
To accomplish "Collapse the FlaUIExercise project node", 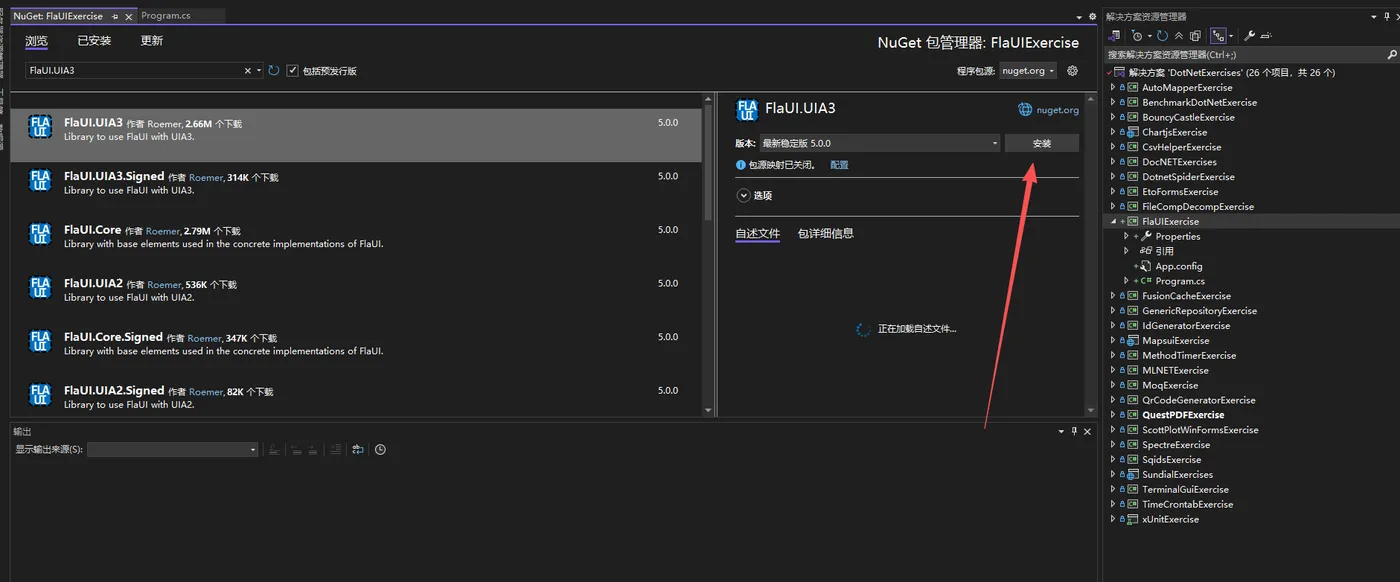I will (1113, 221).
